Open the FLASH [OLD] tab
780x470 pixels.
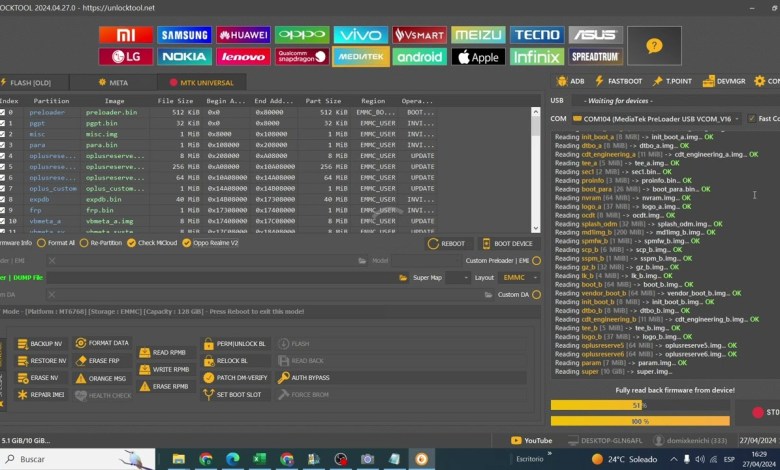30,82
